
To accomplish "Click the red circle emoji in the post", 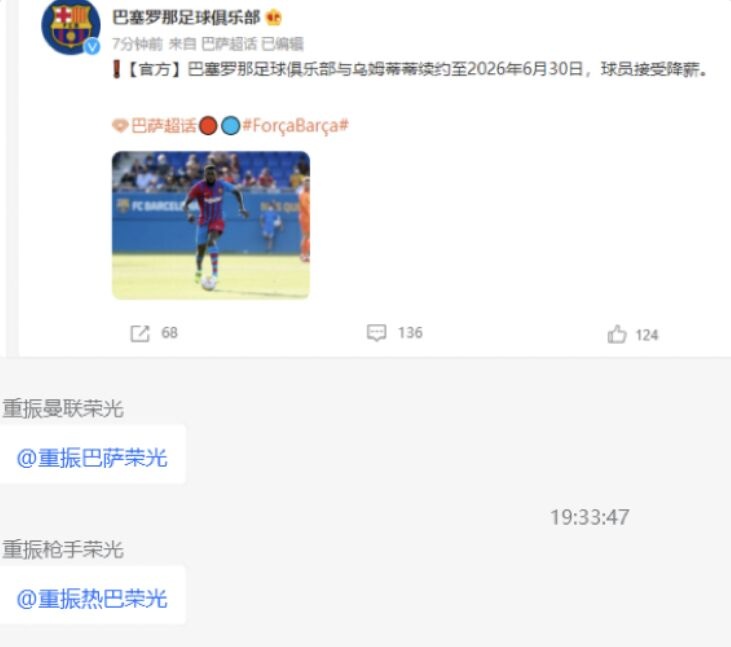I will pos(208,126).
